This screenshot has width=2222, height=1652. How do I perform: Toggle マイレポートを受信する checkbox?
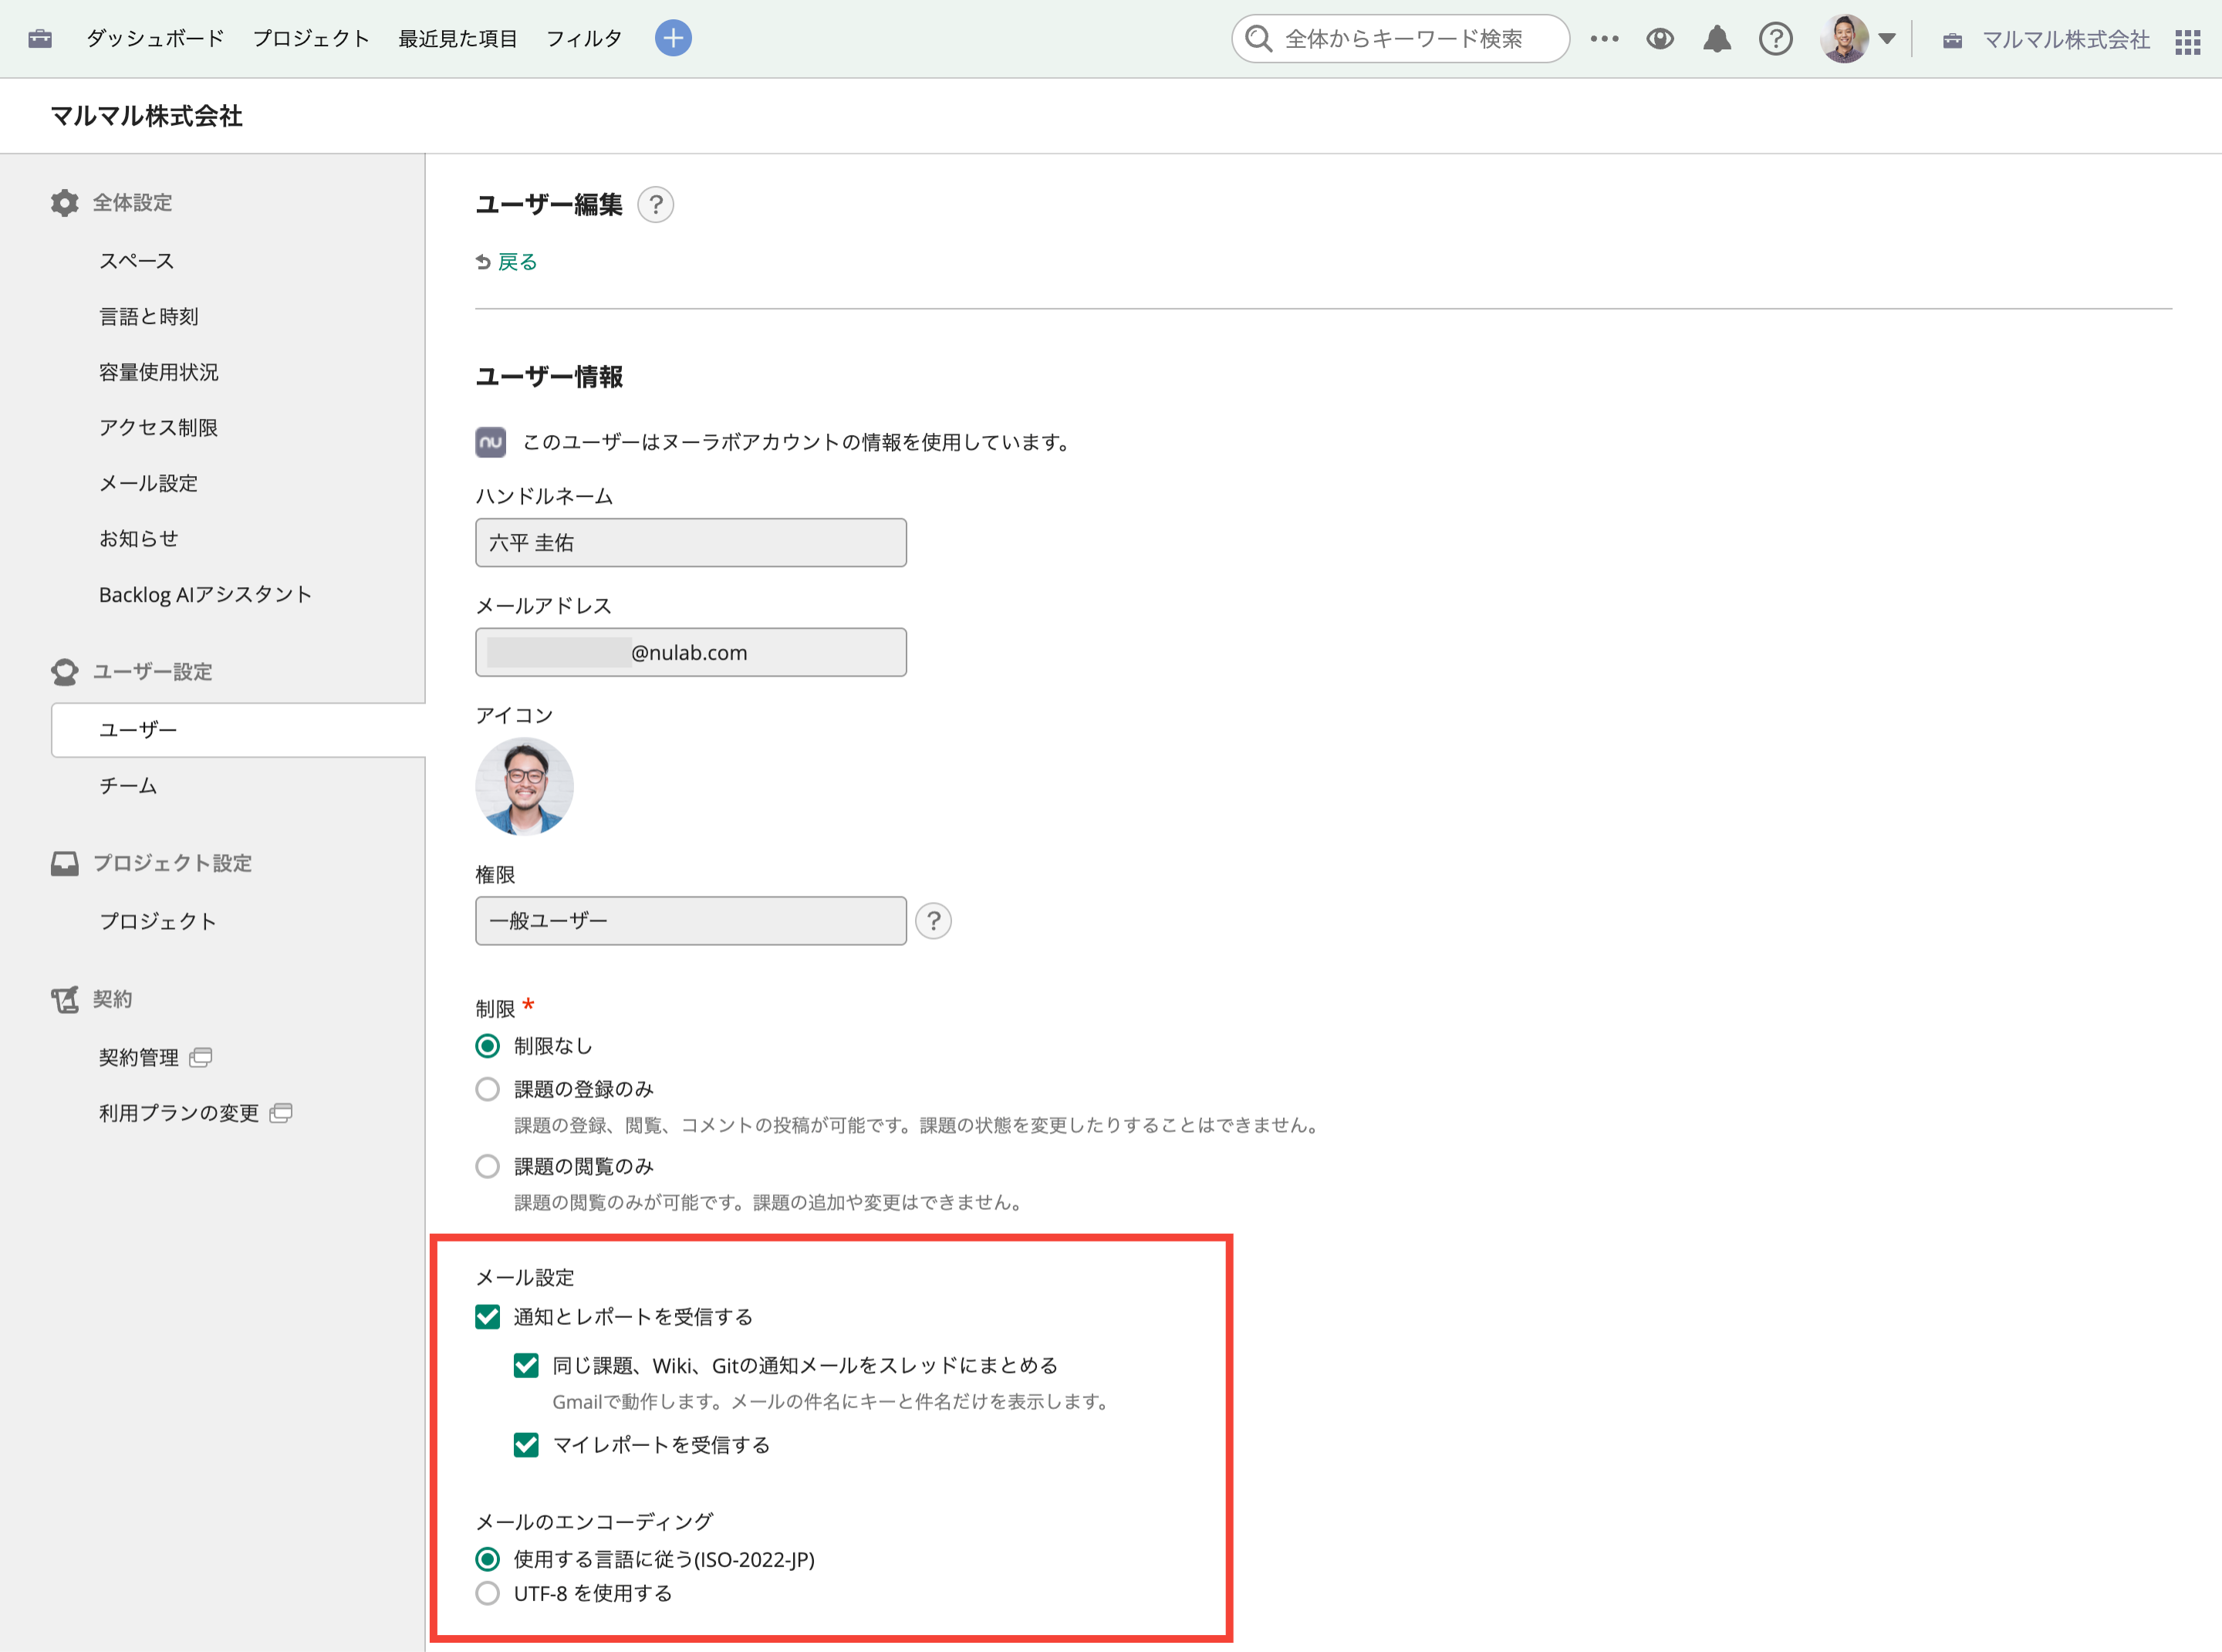point(526,1445)
